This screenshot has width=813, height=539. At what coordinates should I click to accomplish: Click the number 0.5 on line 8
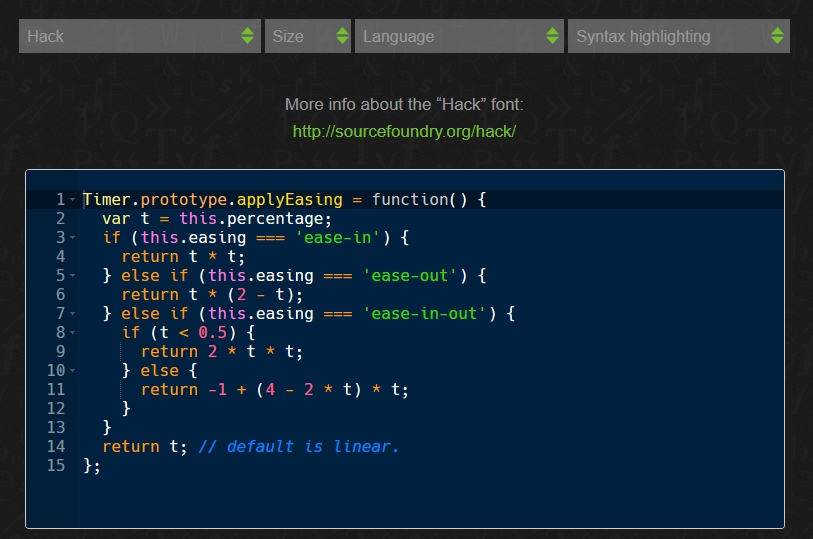213,332
